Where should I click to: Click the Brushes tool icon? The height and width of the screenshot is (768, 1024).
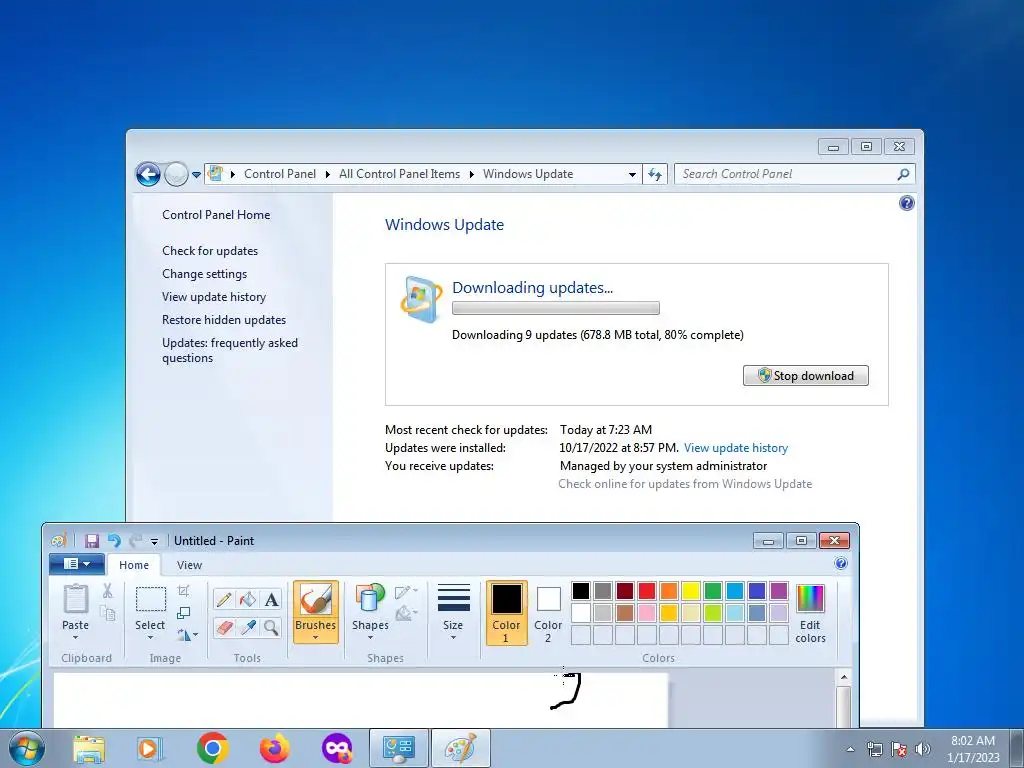(315, 600)
